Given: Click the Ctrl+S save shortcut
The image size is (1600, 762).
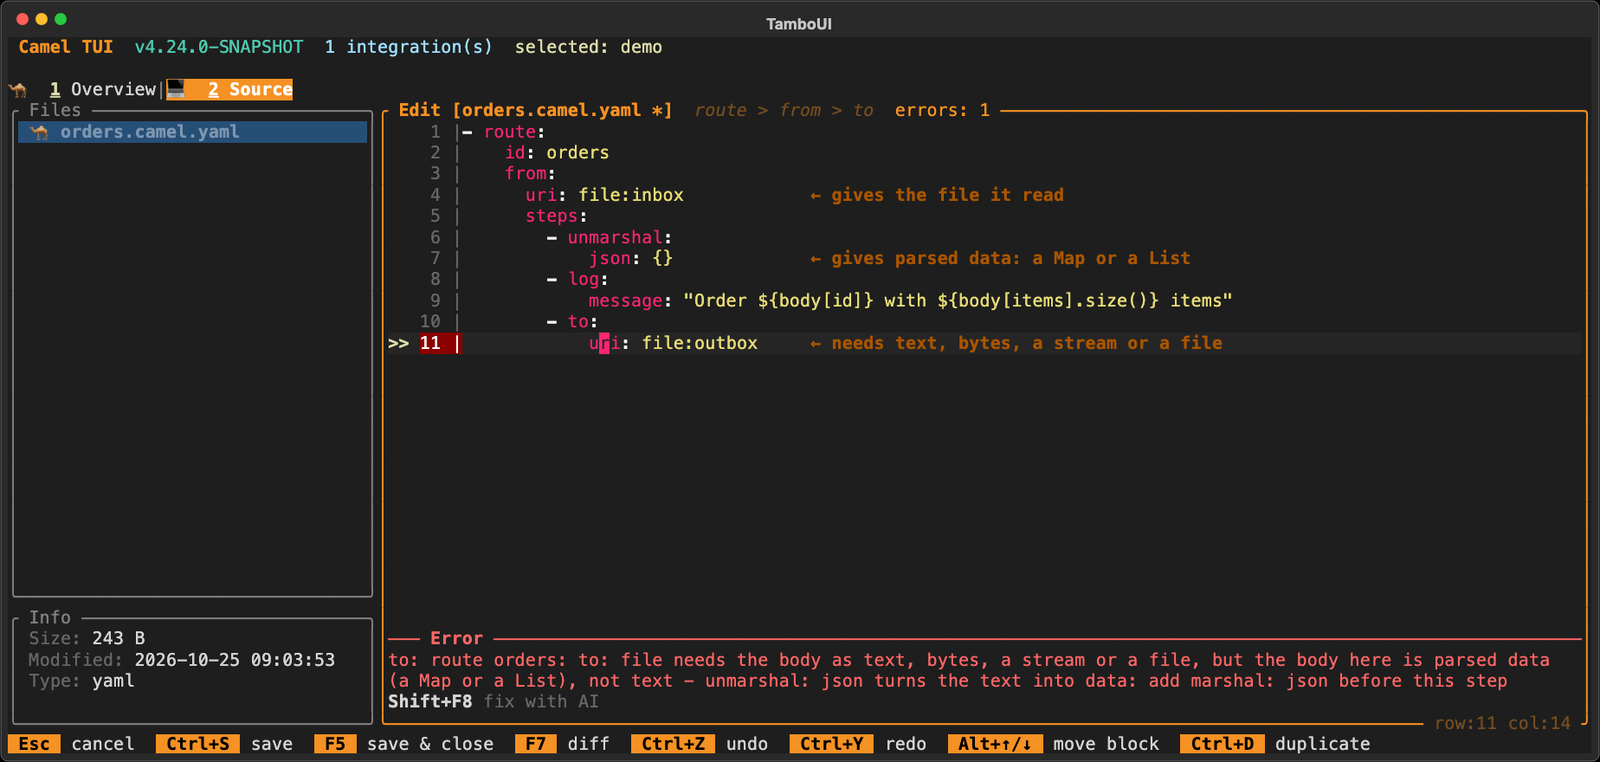Looking at the screenshot, I should point(224,744).
